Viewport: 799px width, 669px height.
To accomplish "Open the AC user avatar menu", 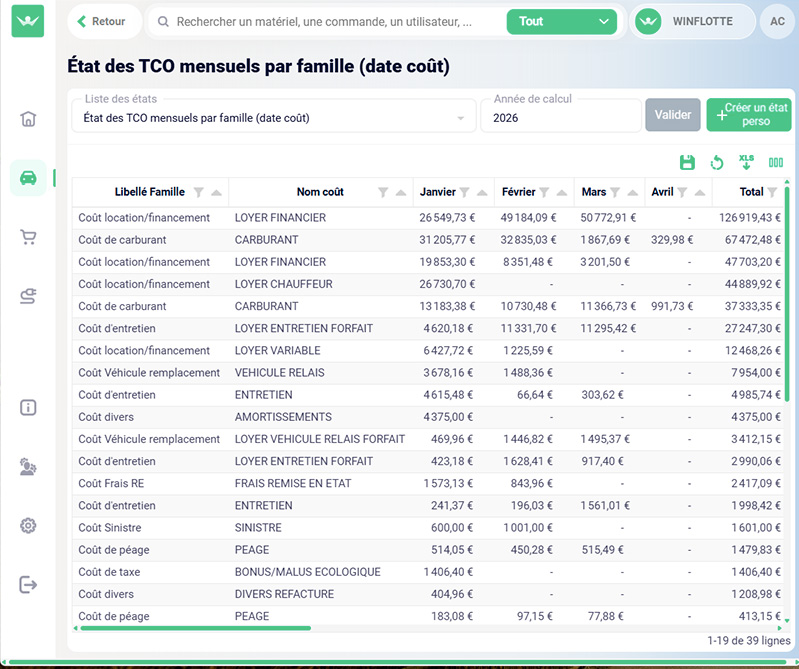I will pyautogui.click(x=777, y=21).
